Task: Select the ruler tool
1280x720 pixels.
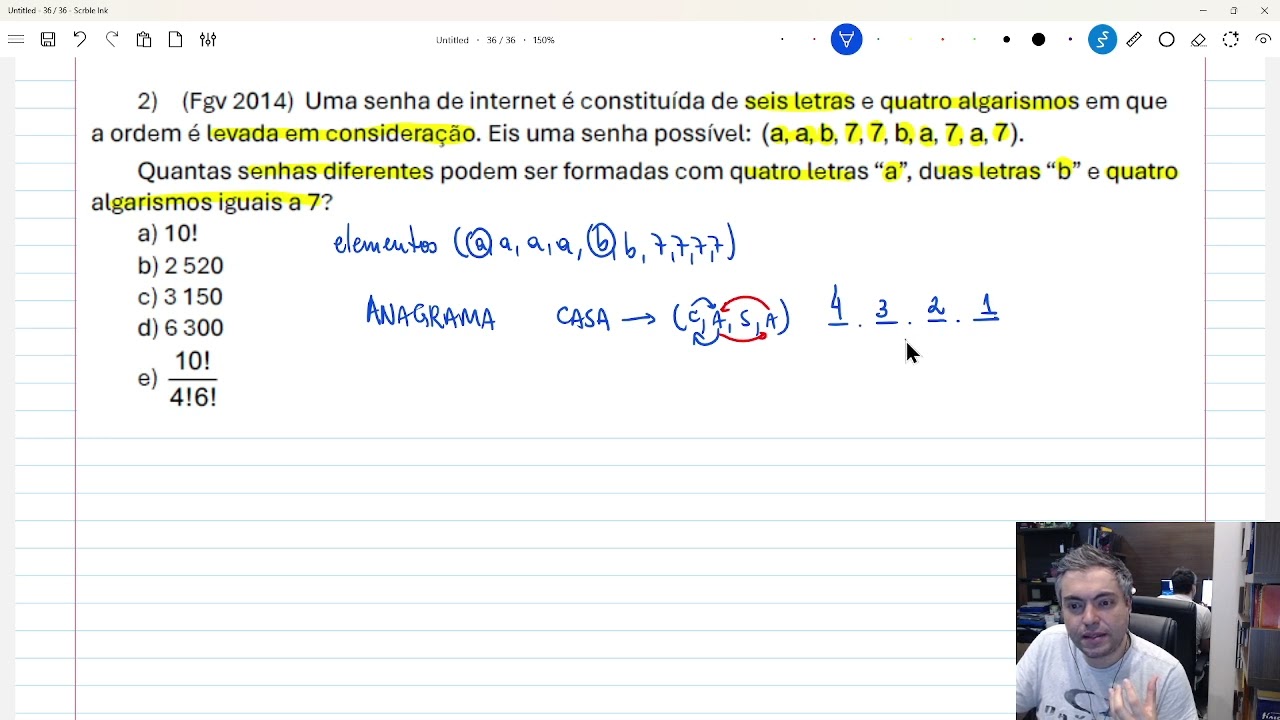Action: [1134, 40]
